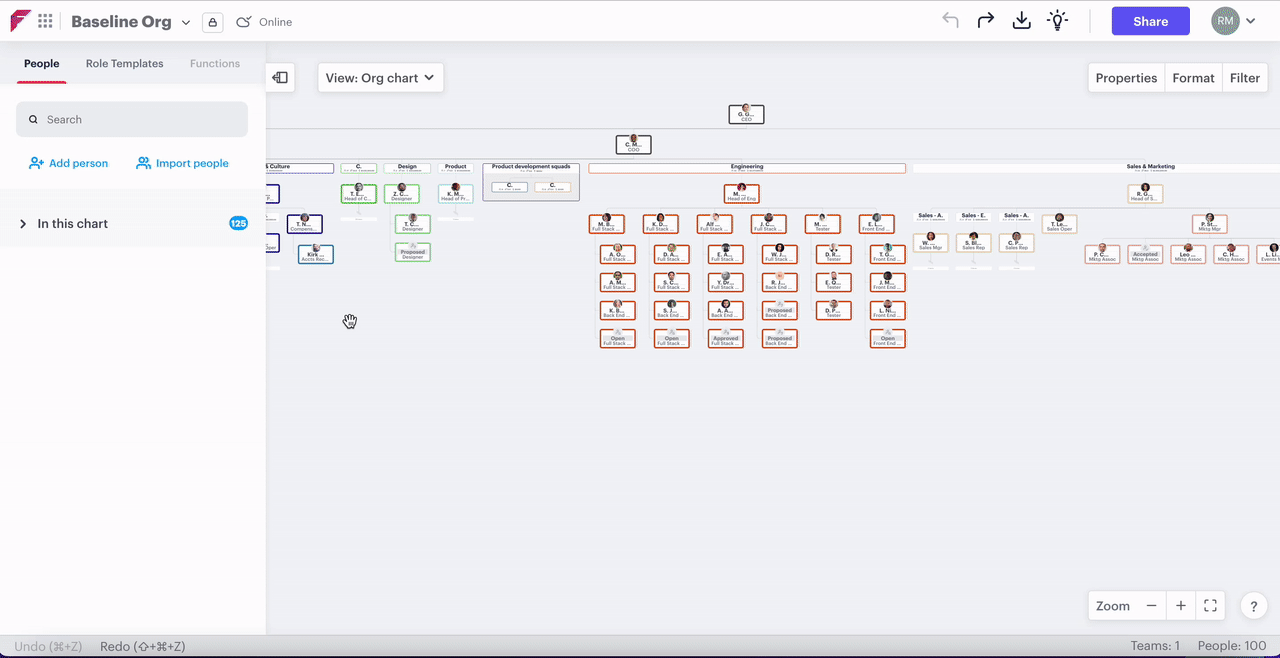1280x658 pixels.
Task: Click the Add person link
Action: click(x=68, y=163)
